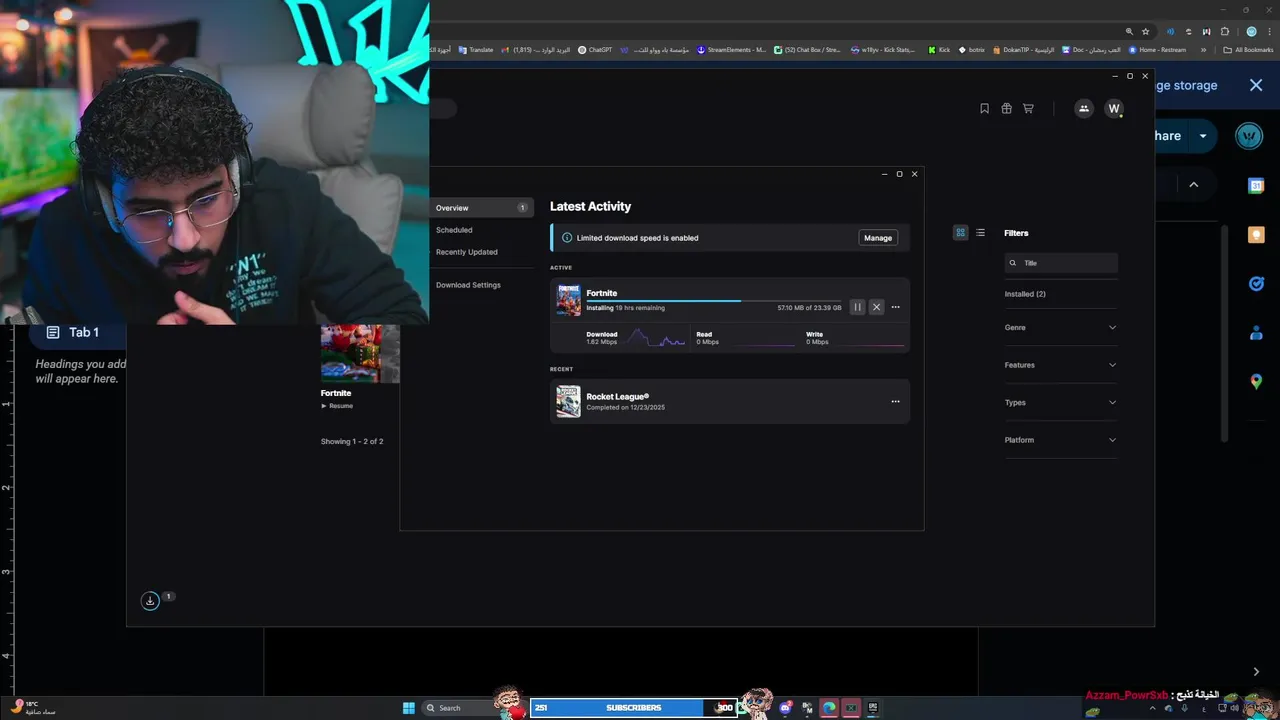
Task: Collapse the toolbar with the up chevron
Action: pos(1193,185)
